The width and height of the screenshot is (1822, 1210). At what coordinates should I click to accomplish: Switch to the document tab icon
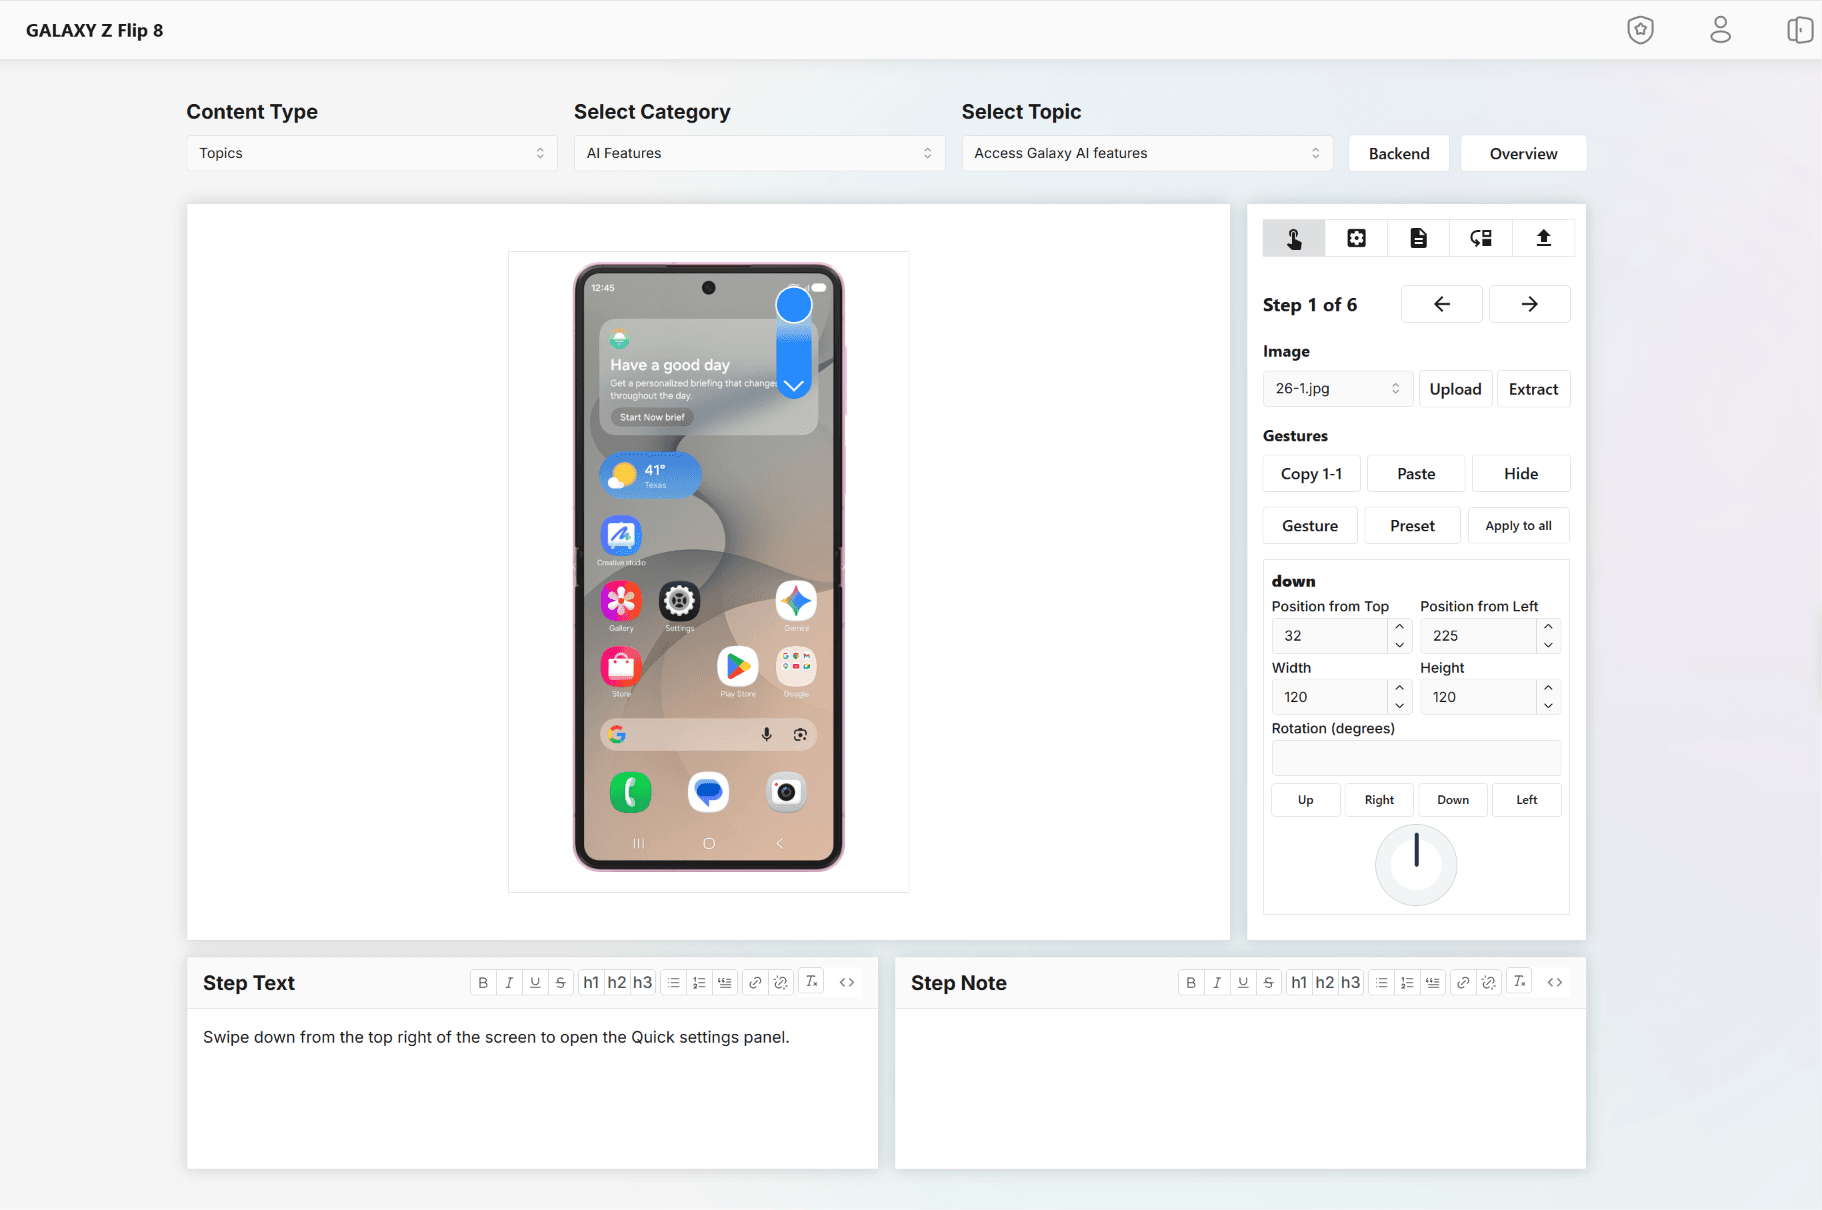tap(1418, 238)
